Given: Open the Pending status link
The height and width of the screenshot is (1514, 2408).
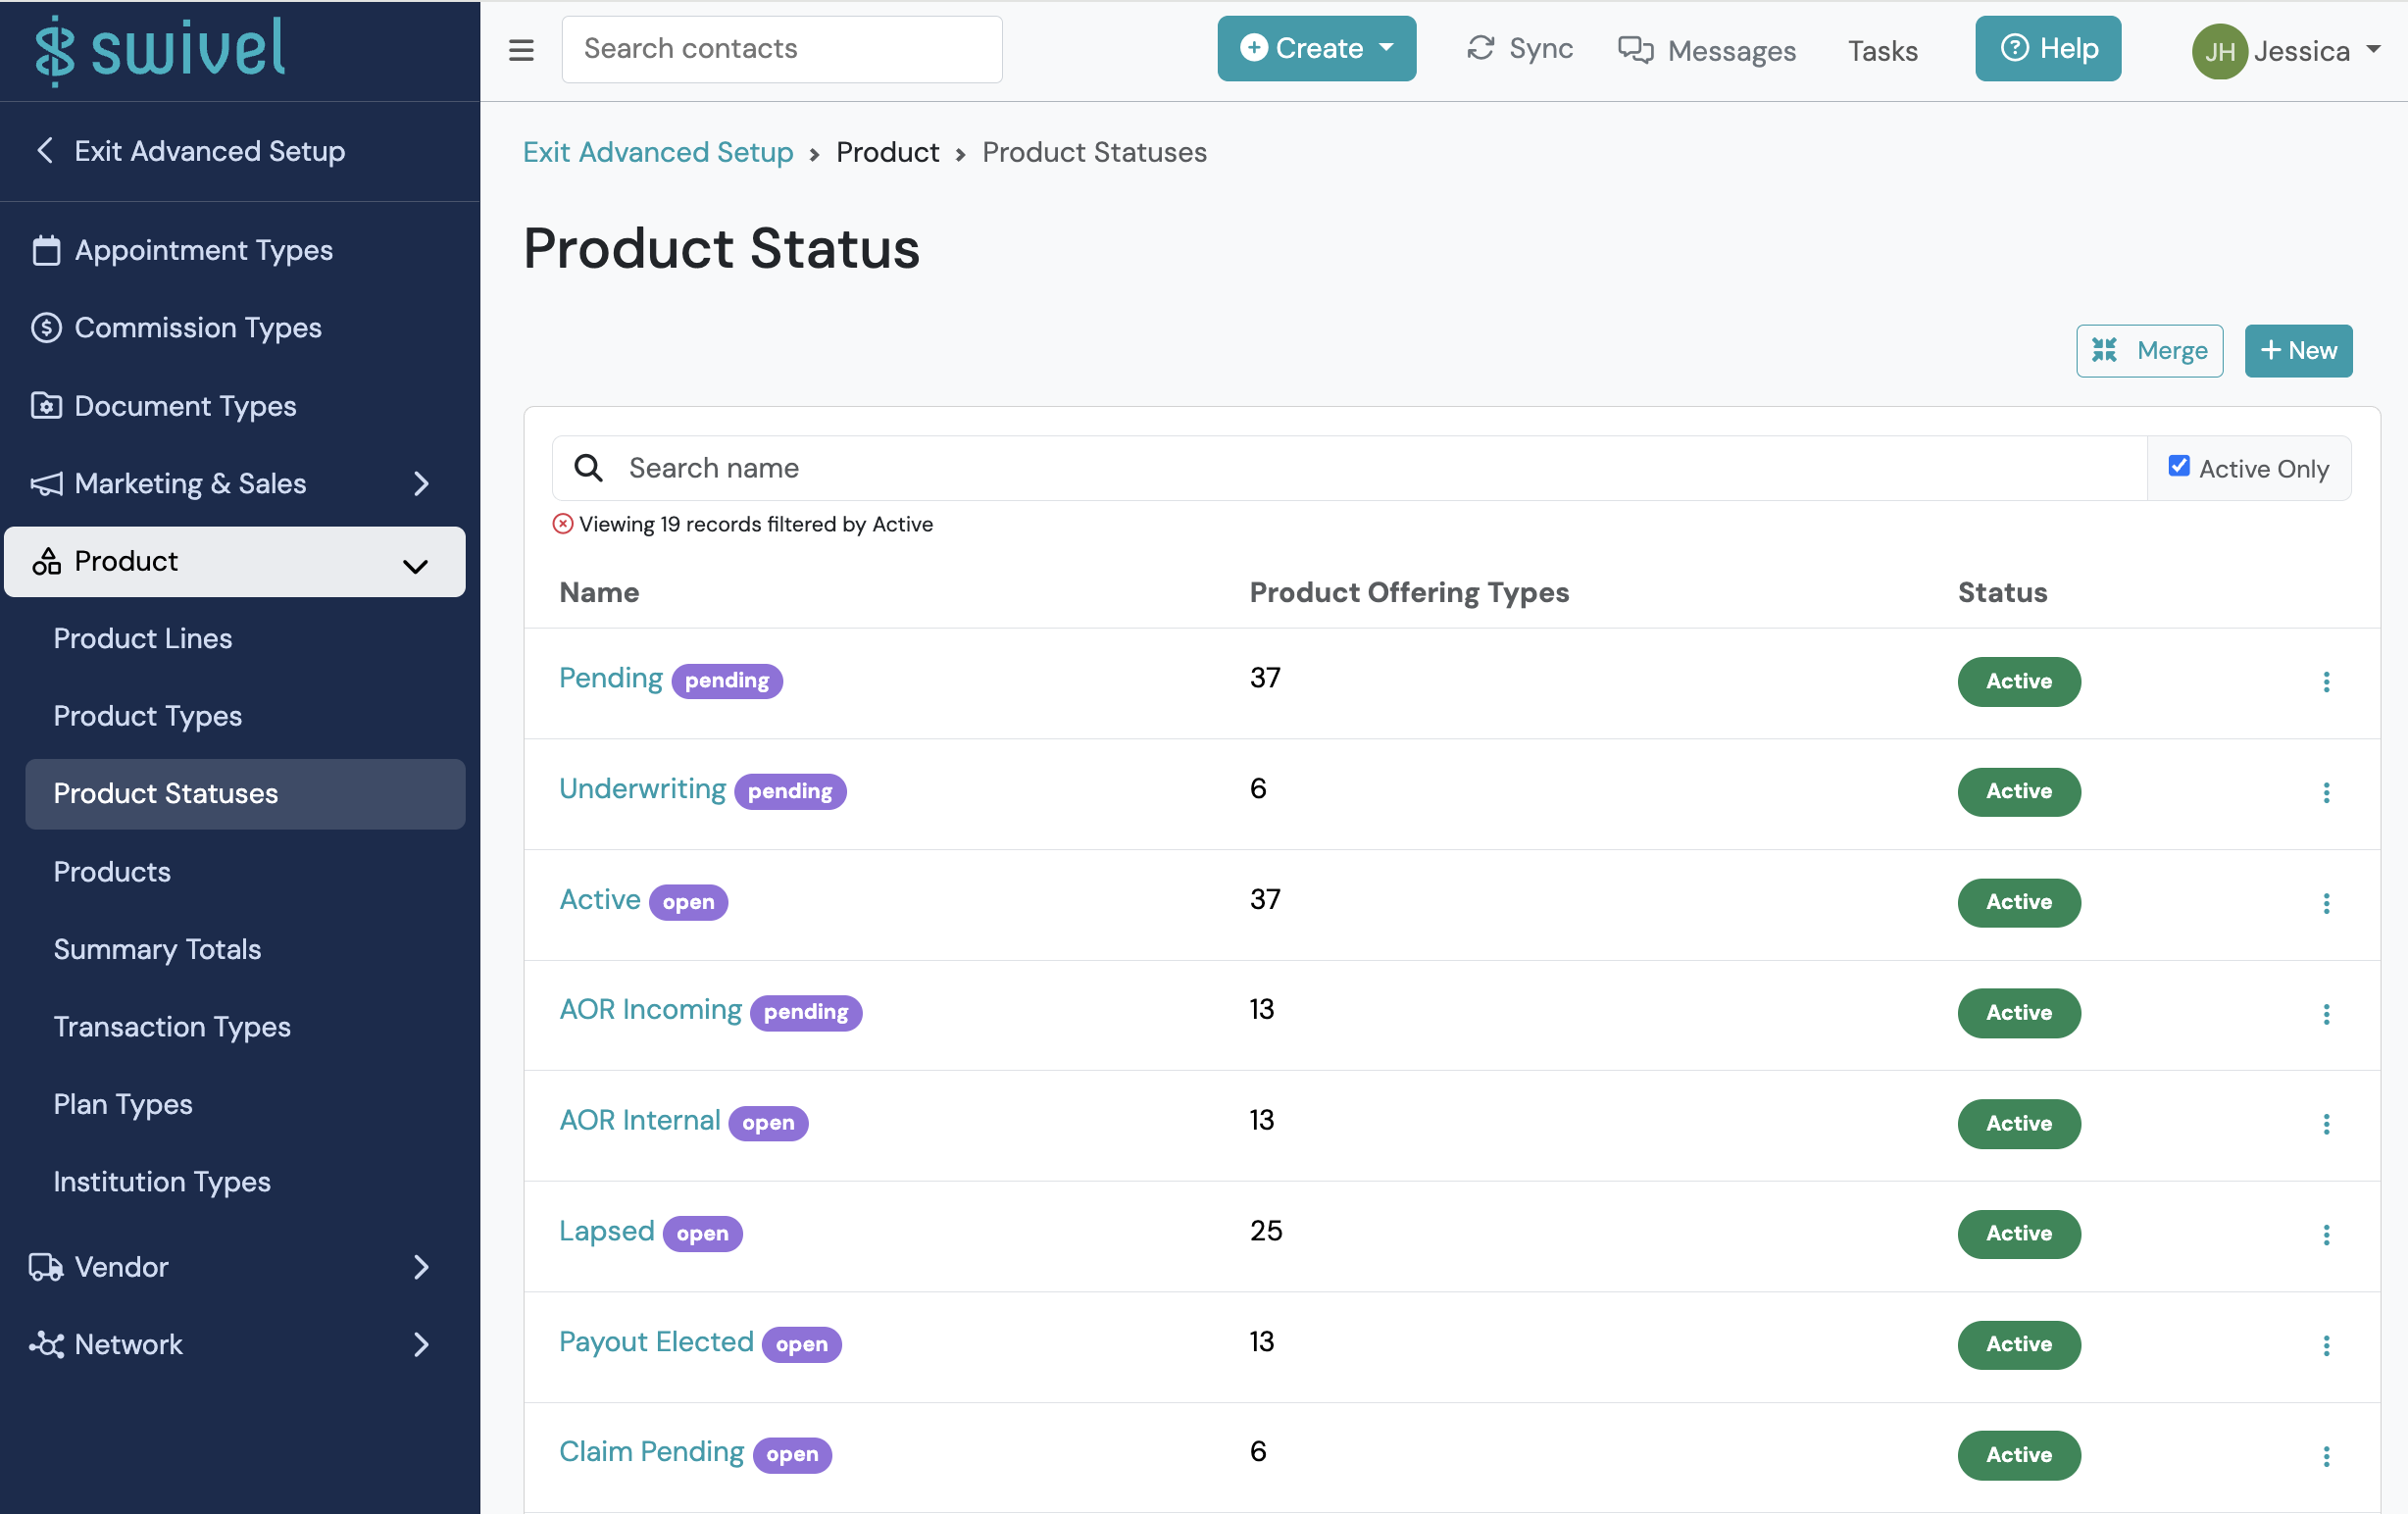Looking at the screenshot, I should tap(610, 678).
